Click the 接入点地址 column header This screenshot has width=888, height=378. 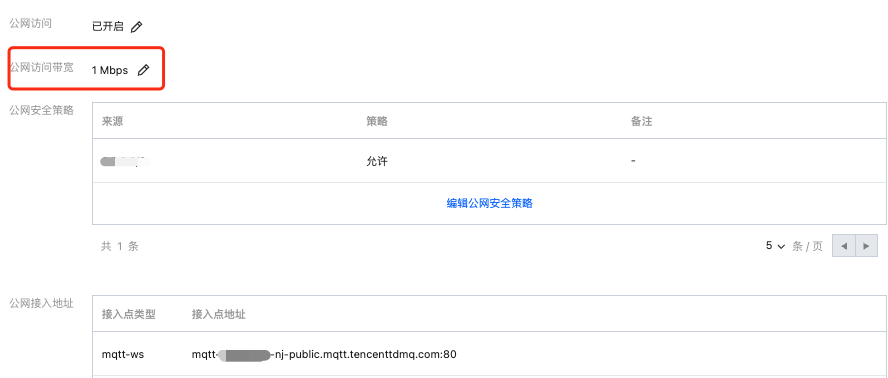(219, 314)
